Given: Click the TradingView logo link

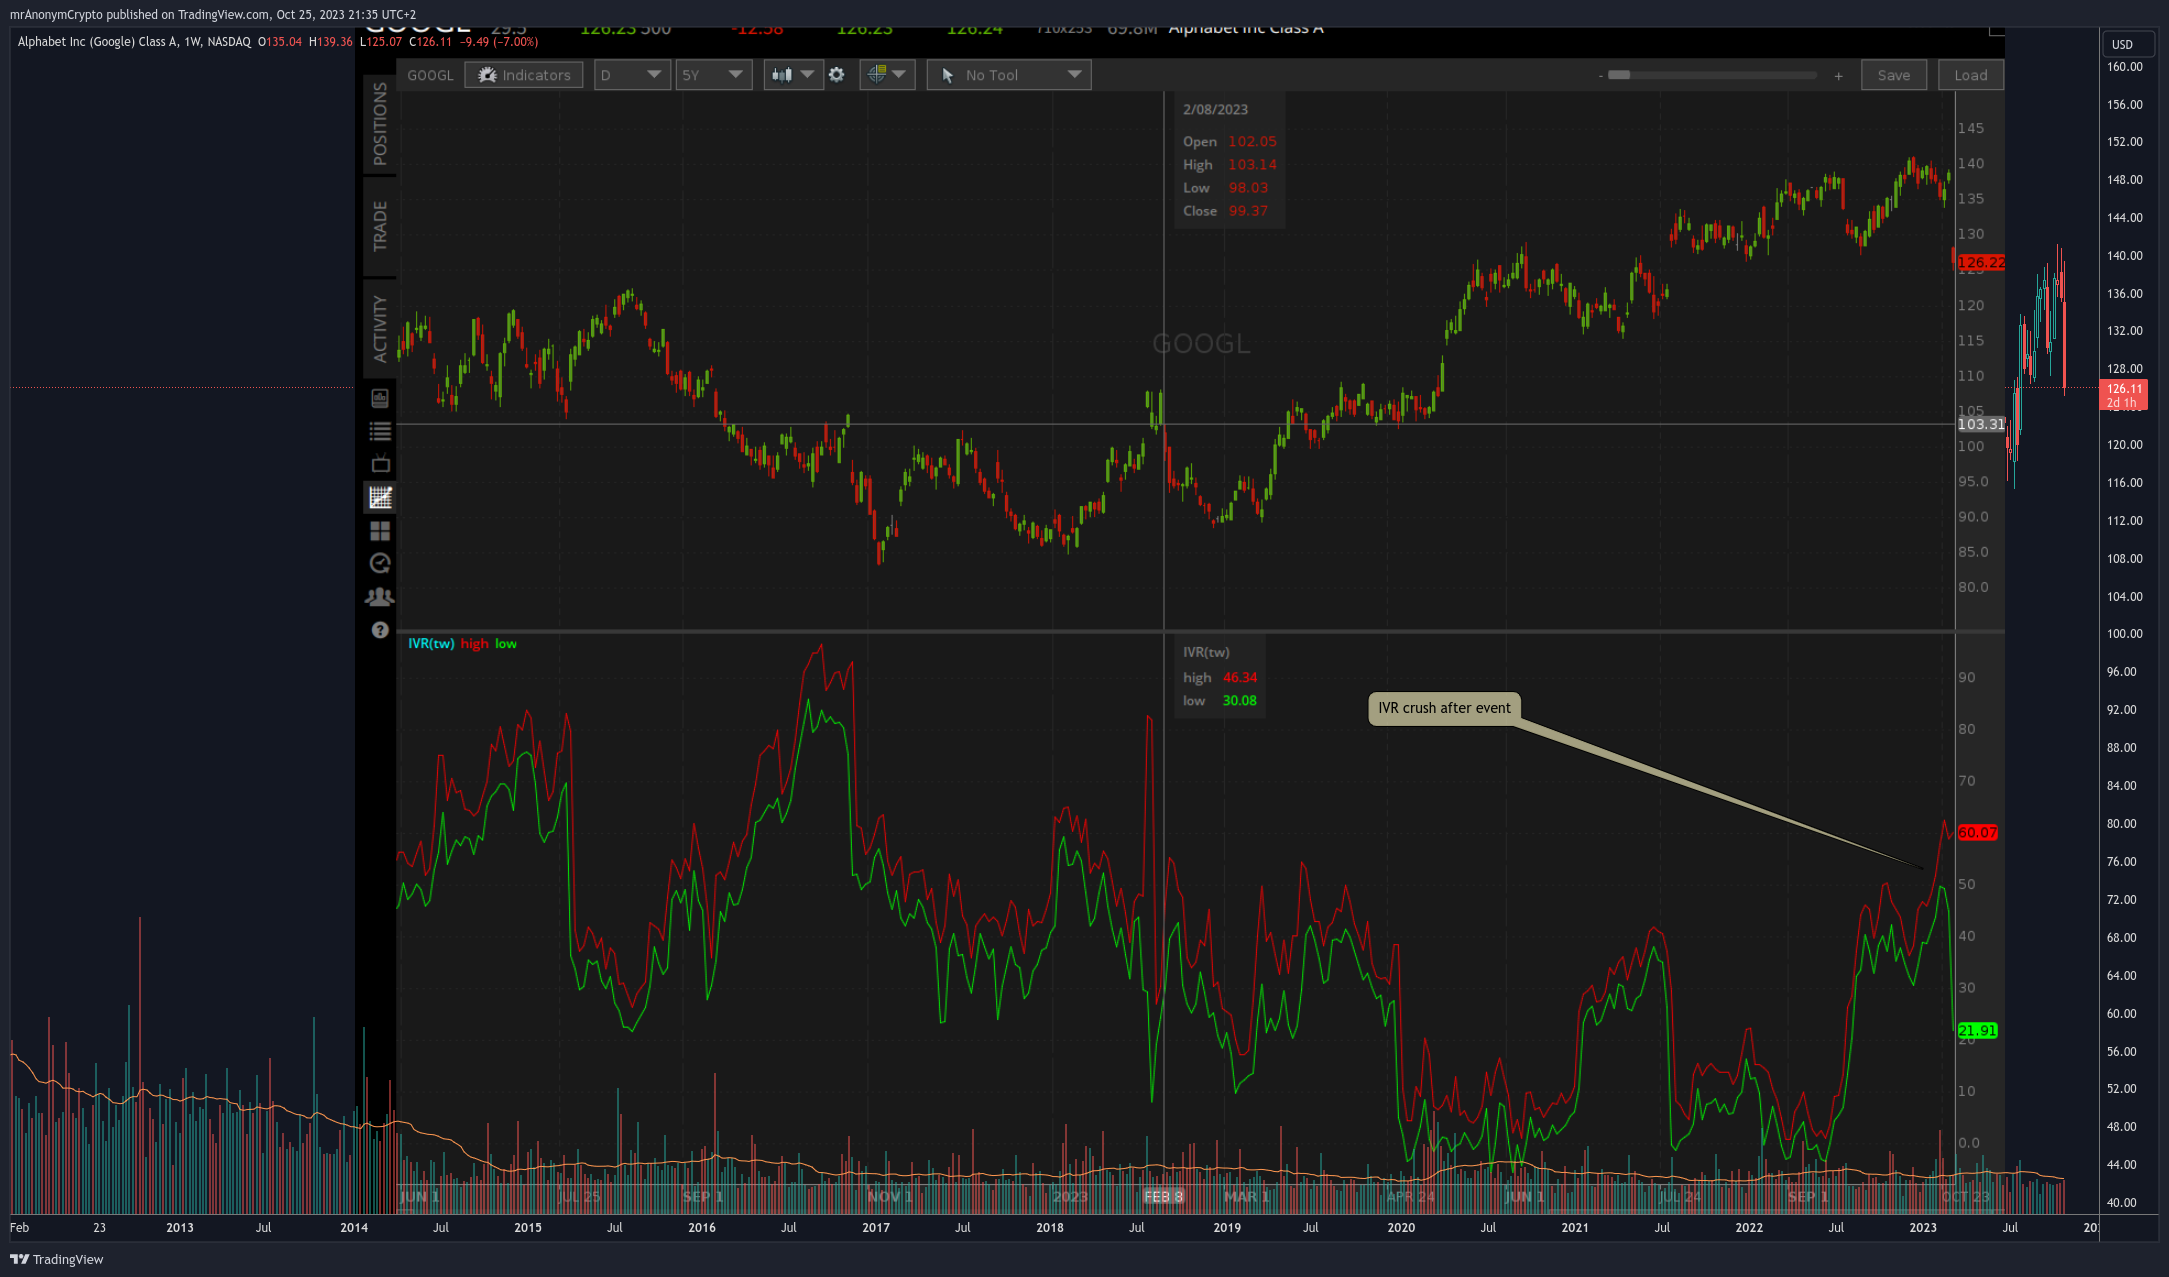Looking at the screenshot, I should [57, 1259].
